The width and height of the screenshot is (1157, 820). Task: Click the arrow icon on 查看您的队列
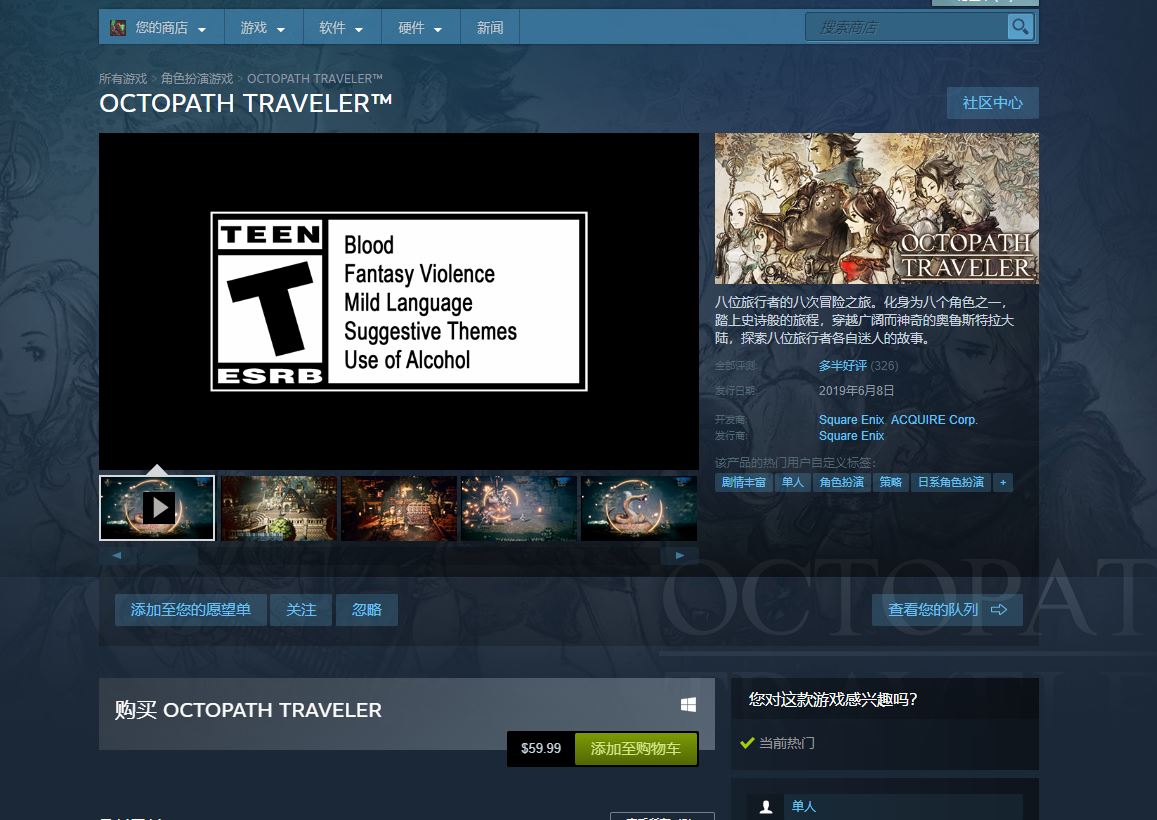[x=998, y=610]
